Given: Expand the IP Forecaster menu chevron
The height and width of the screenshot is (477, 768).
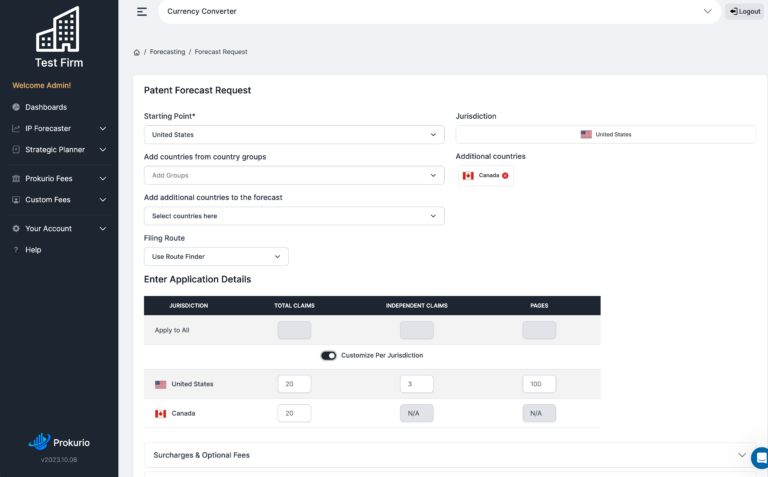Looking at the screenshot, I should click(x=103, y=128).
